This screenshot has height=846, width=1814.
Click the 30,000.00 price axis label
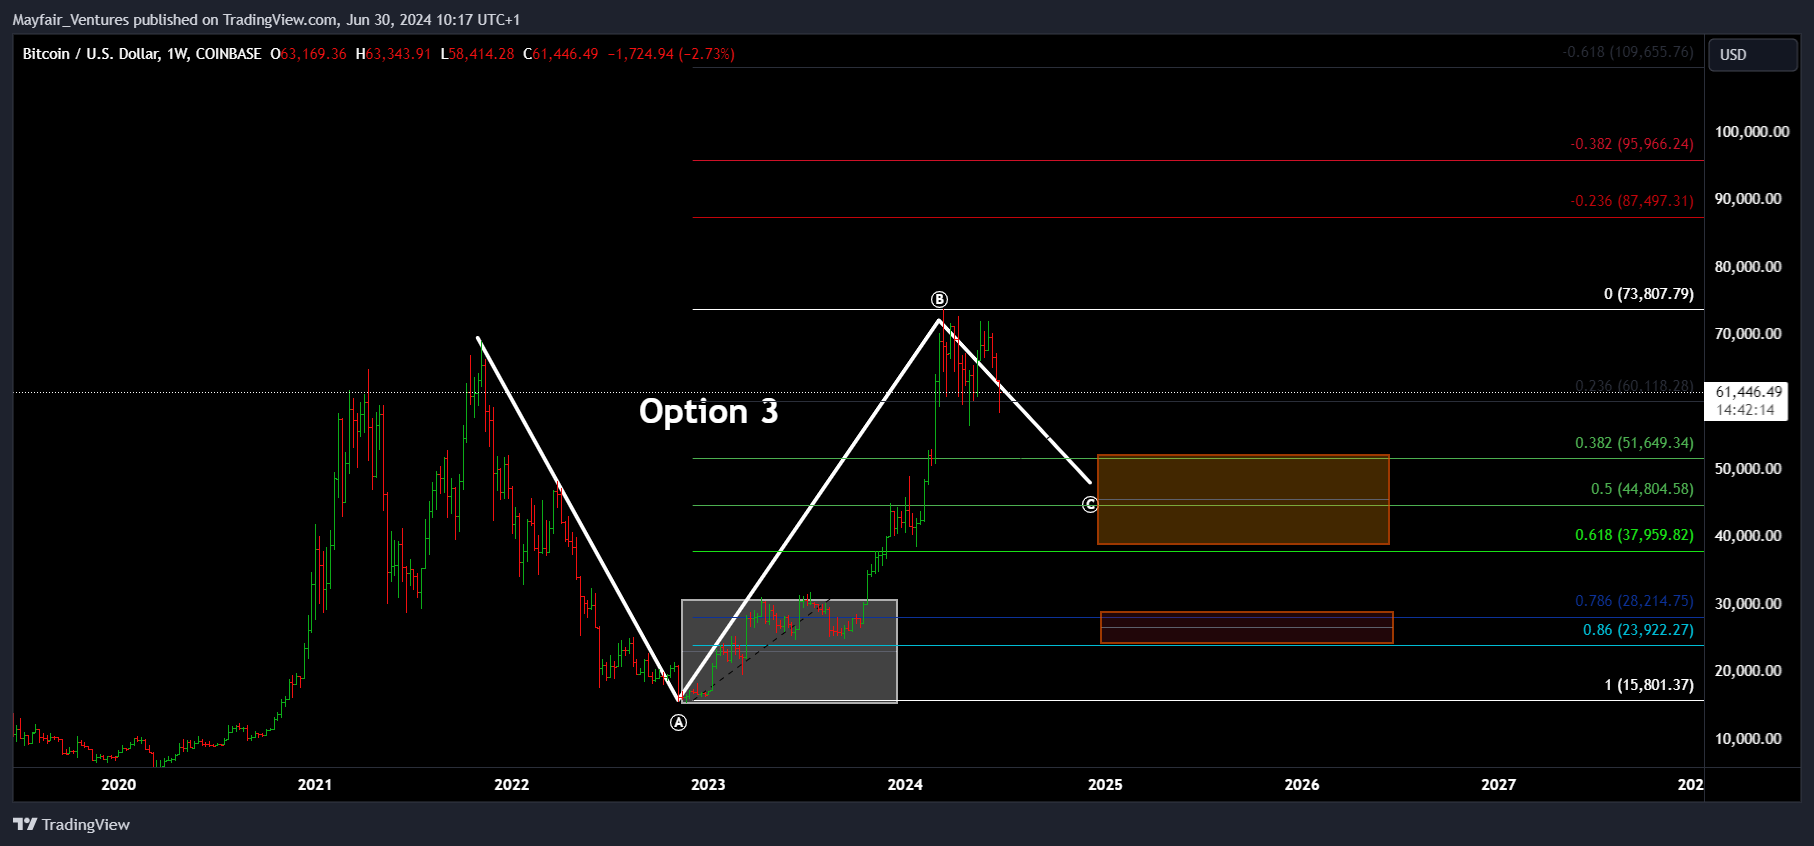coord(1748,604)
